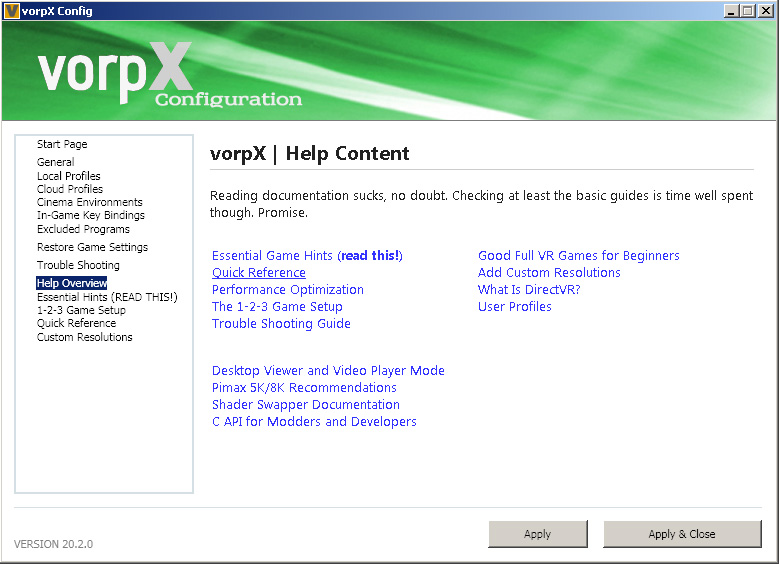Go to Cinema Environments
The width and height of the screenshot is (779, 564).
click(89, 202)
